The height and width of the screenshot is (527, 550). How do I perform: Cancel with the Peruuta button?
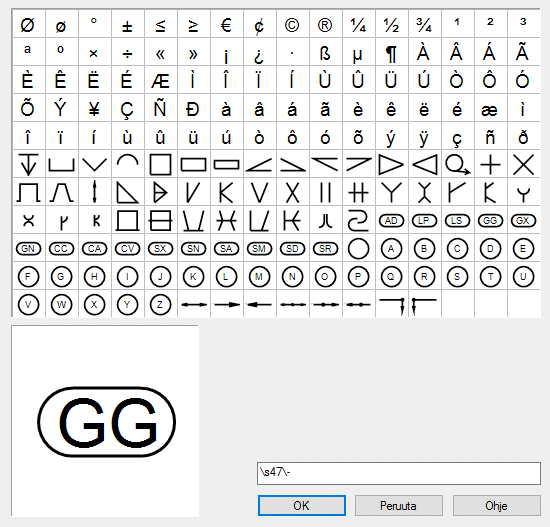click(x=398, y=506)
